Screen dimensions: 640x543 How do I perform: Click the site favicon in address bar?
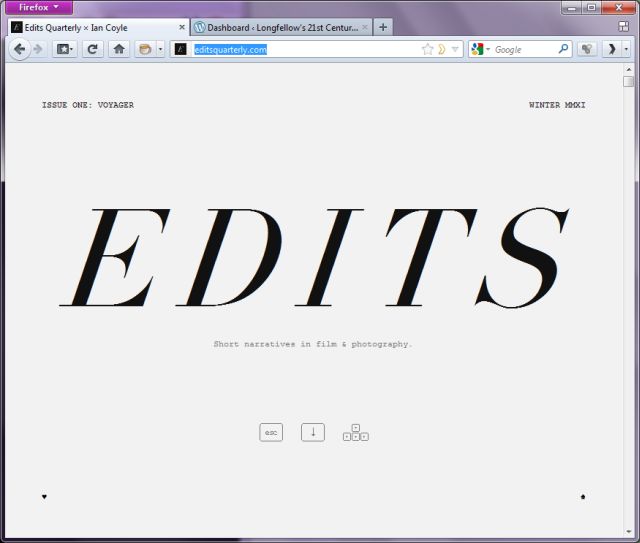(180, 49)
